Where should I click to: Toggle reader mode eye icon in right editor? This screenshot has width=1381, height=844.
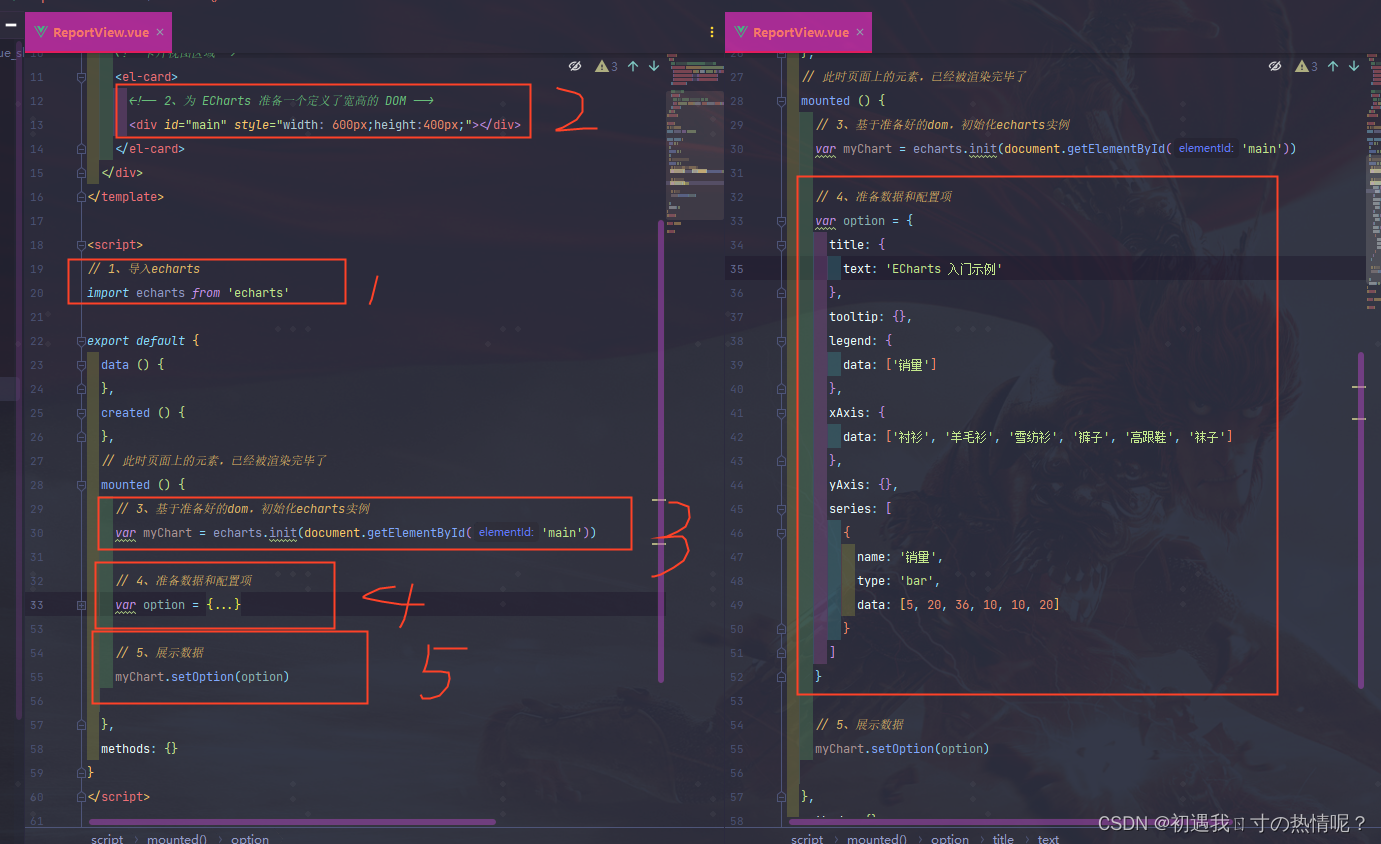tap(1275, 66)
